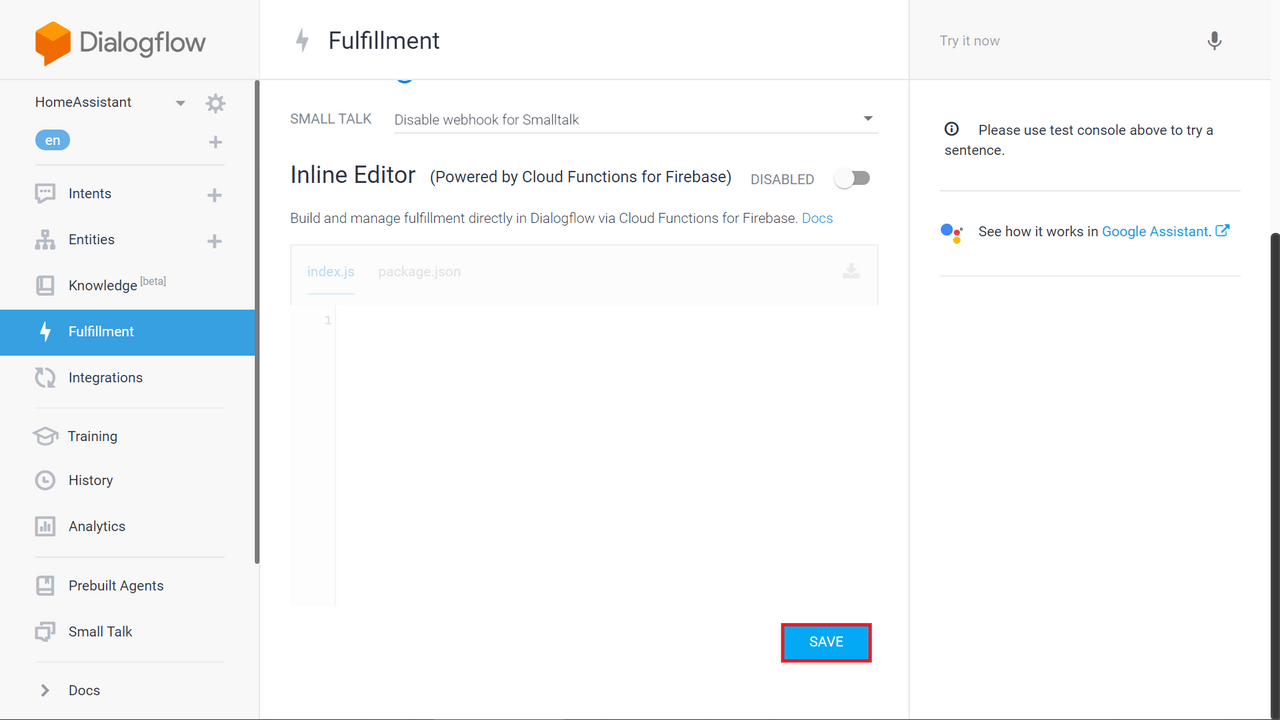Click the DISABLED status label
The image size is (1280, 720).
pos(782,180)
